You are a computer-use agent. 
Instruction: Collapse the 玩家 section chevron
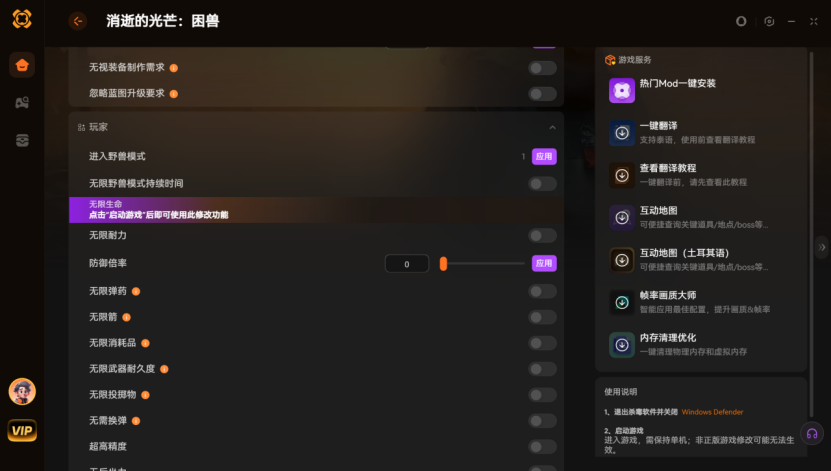click(x=552, y=127)
